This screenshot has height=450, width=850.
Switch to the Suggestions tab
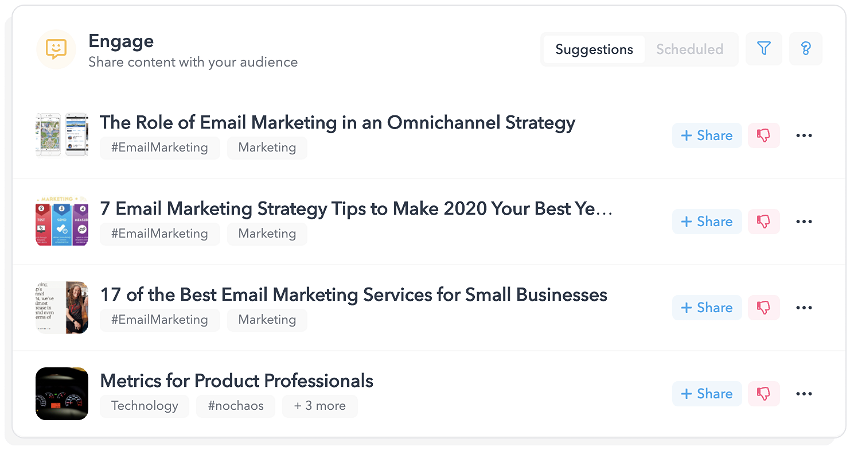click(x=594, y=49)
